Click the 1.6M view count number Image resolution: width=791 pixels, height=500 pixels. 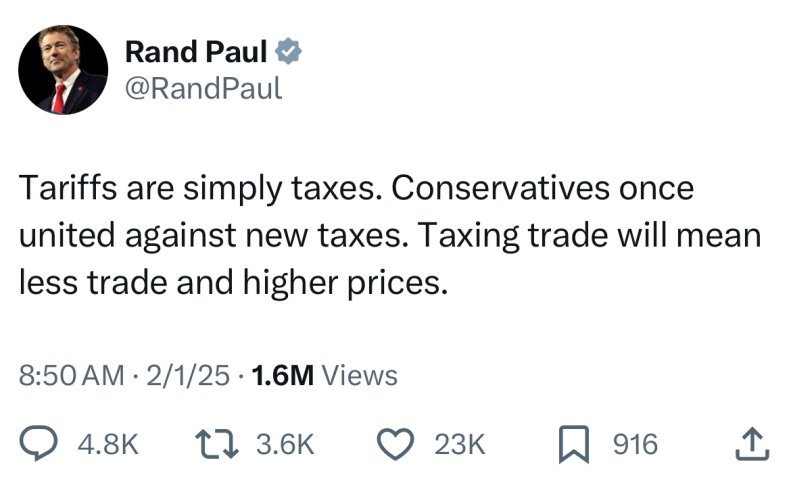point(282,375)
